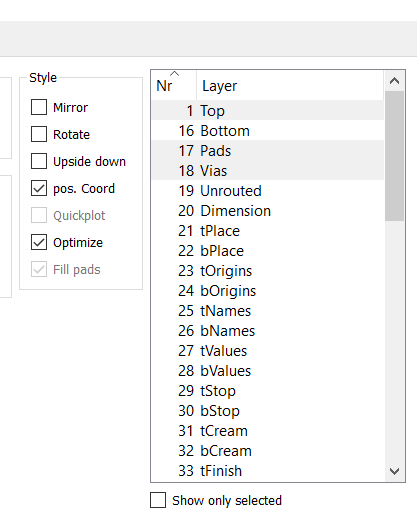Viewport: 417px width, 517px height.
Task: Deselect layer 17 Pads
Action: (x=268, y=150)
